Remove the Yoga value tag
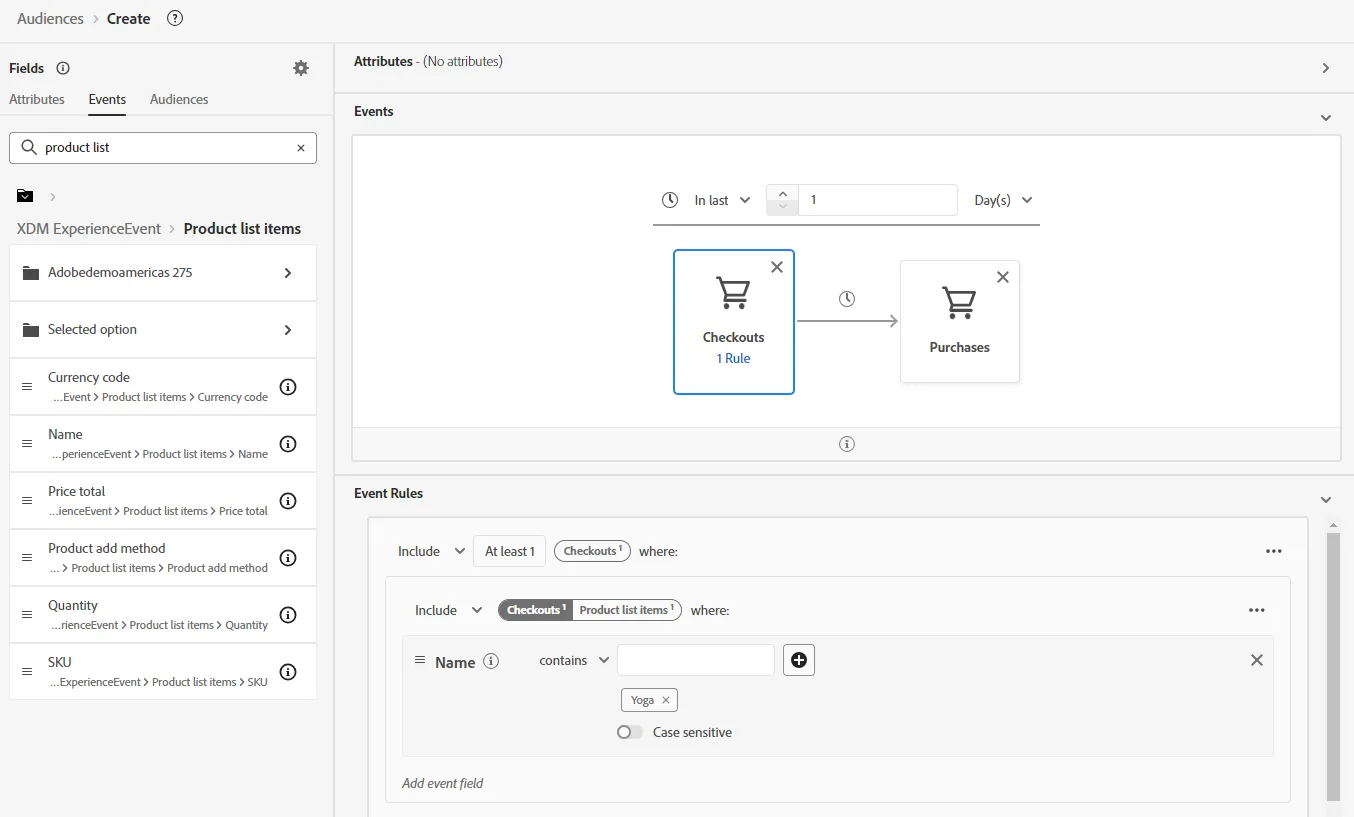 [666, 700]
